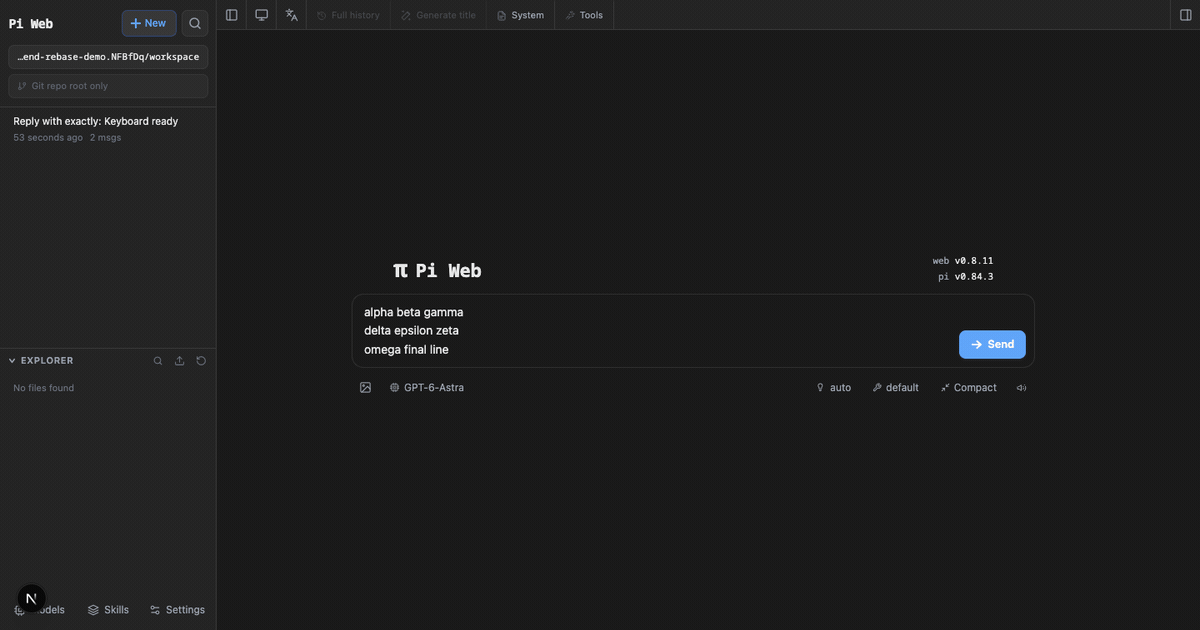Screen dimensions: 1200x630
Task: Toggle the left sidebar panel icon
Action: pos(232,15)
